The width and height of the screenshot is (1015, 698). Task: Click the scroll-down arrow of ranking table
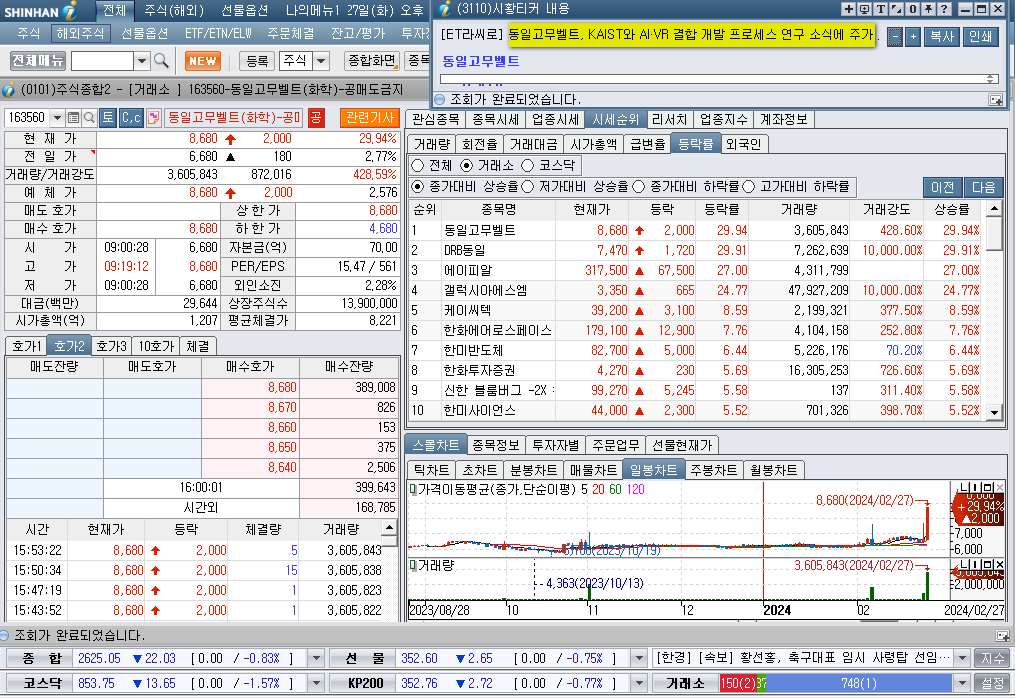click(994, 412)
